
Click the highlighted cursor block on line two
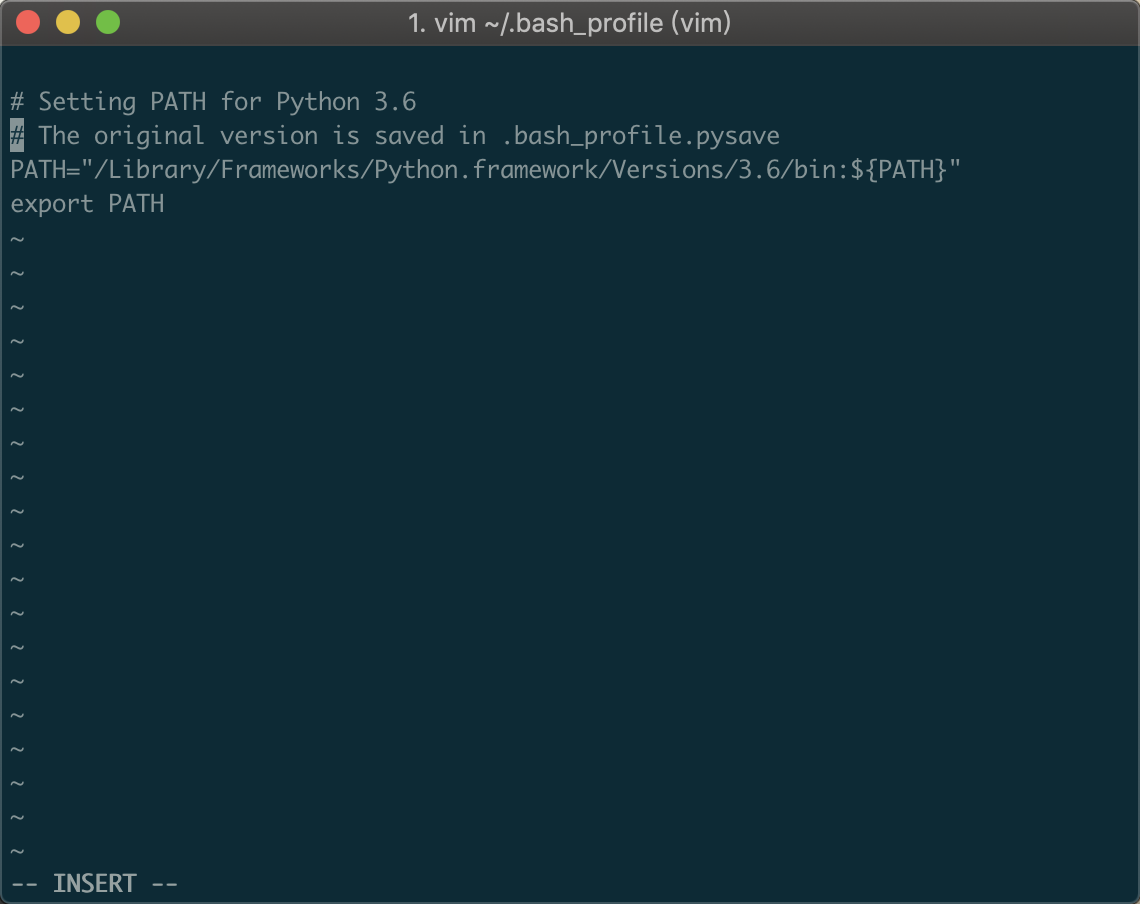15,134
